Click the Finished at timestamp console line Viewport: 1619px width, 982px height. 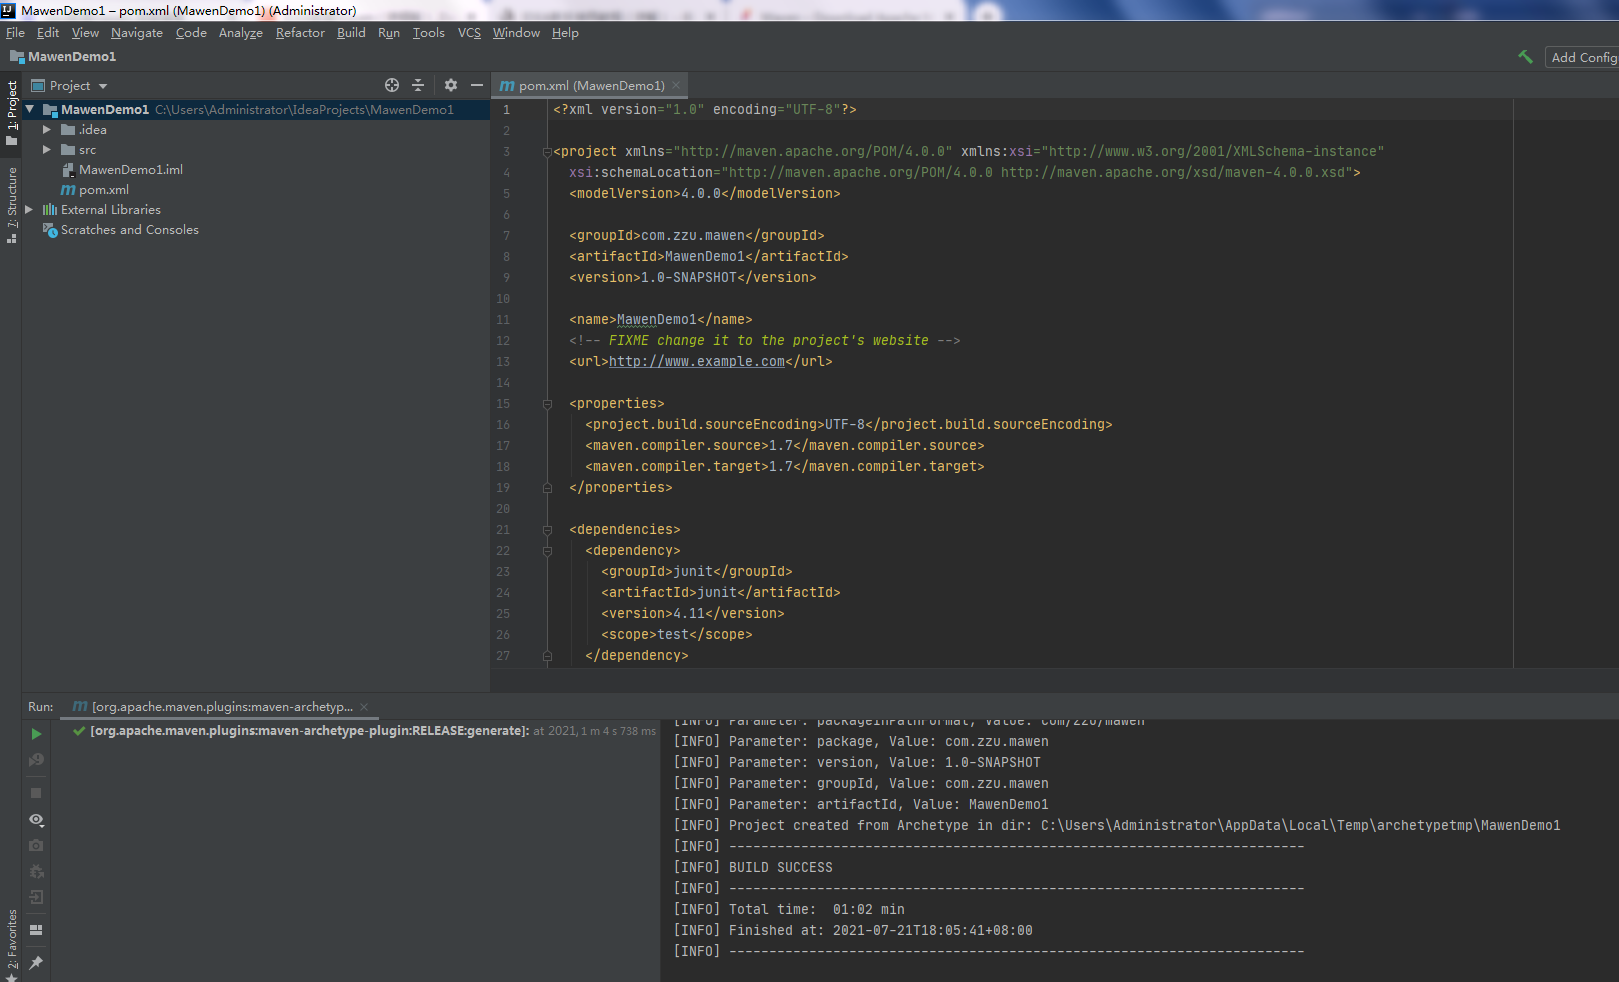pyautogui.click(x=880, y=931)
